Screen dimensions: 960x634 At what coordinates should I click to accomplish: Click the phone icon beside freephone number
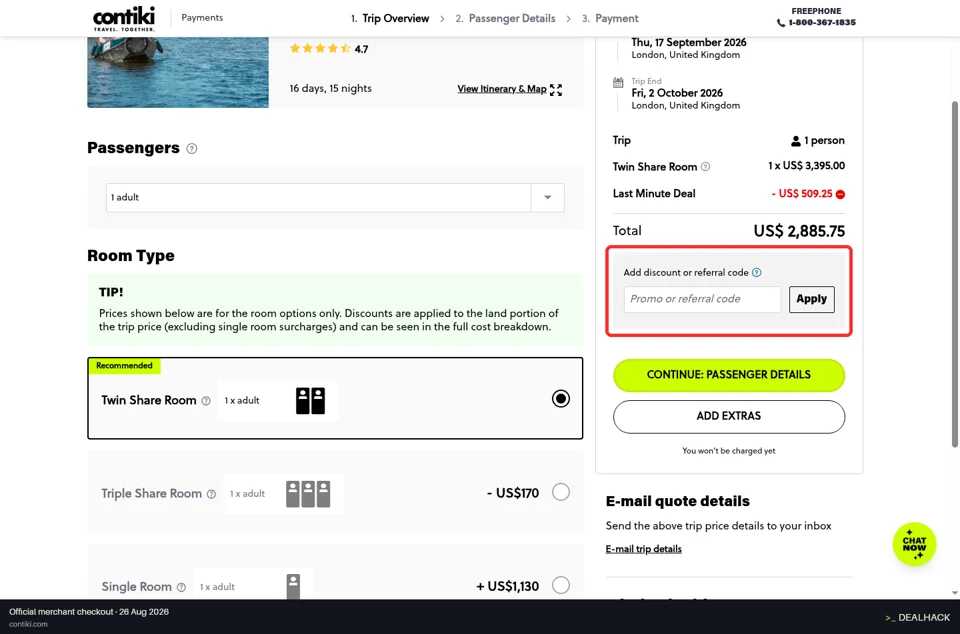click(x=781, y=23)
